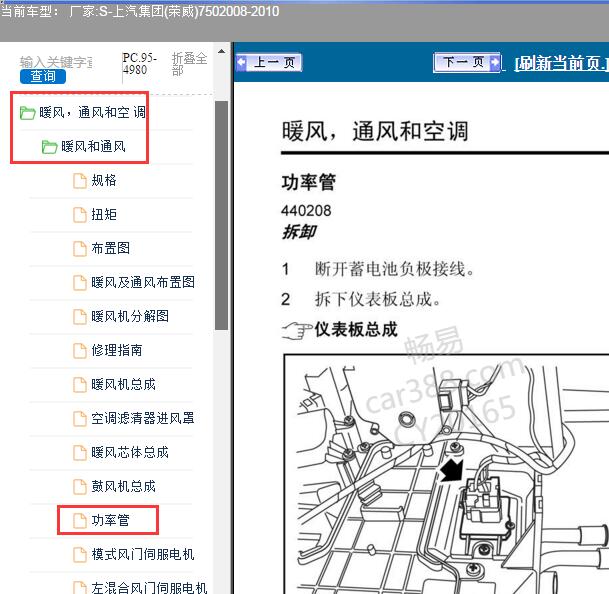Open the 空调滤清器进风罩 document
The image size is (609, 594).
coord(143,418)
